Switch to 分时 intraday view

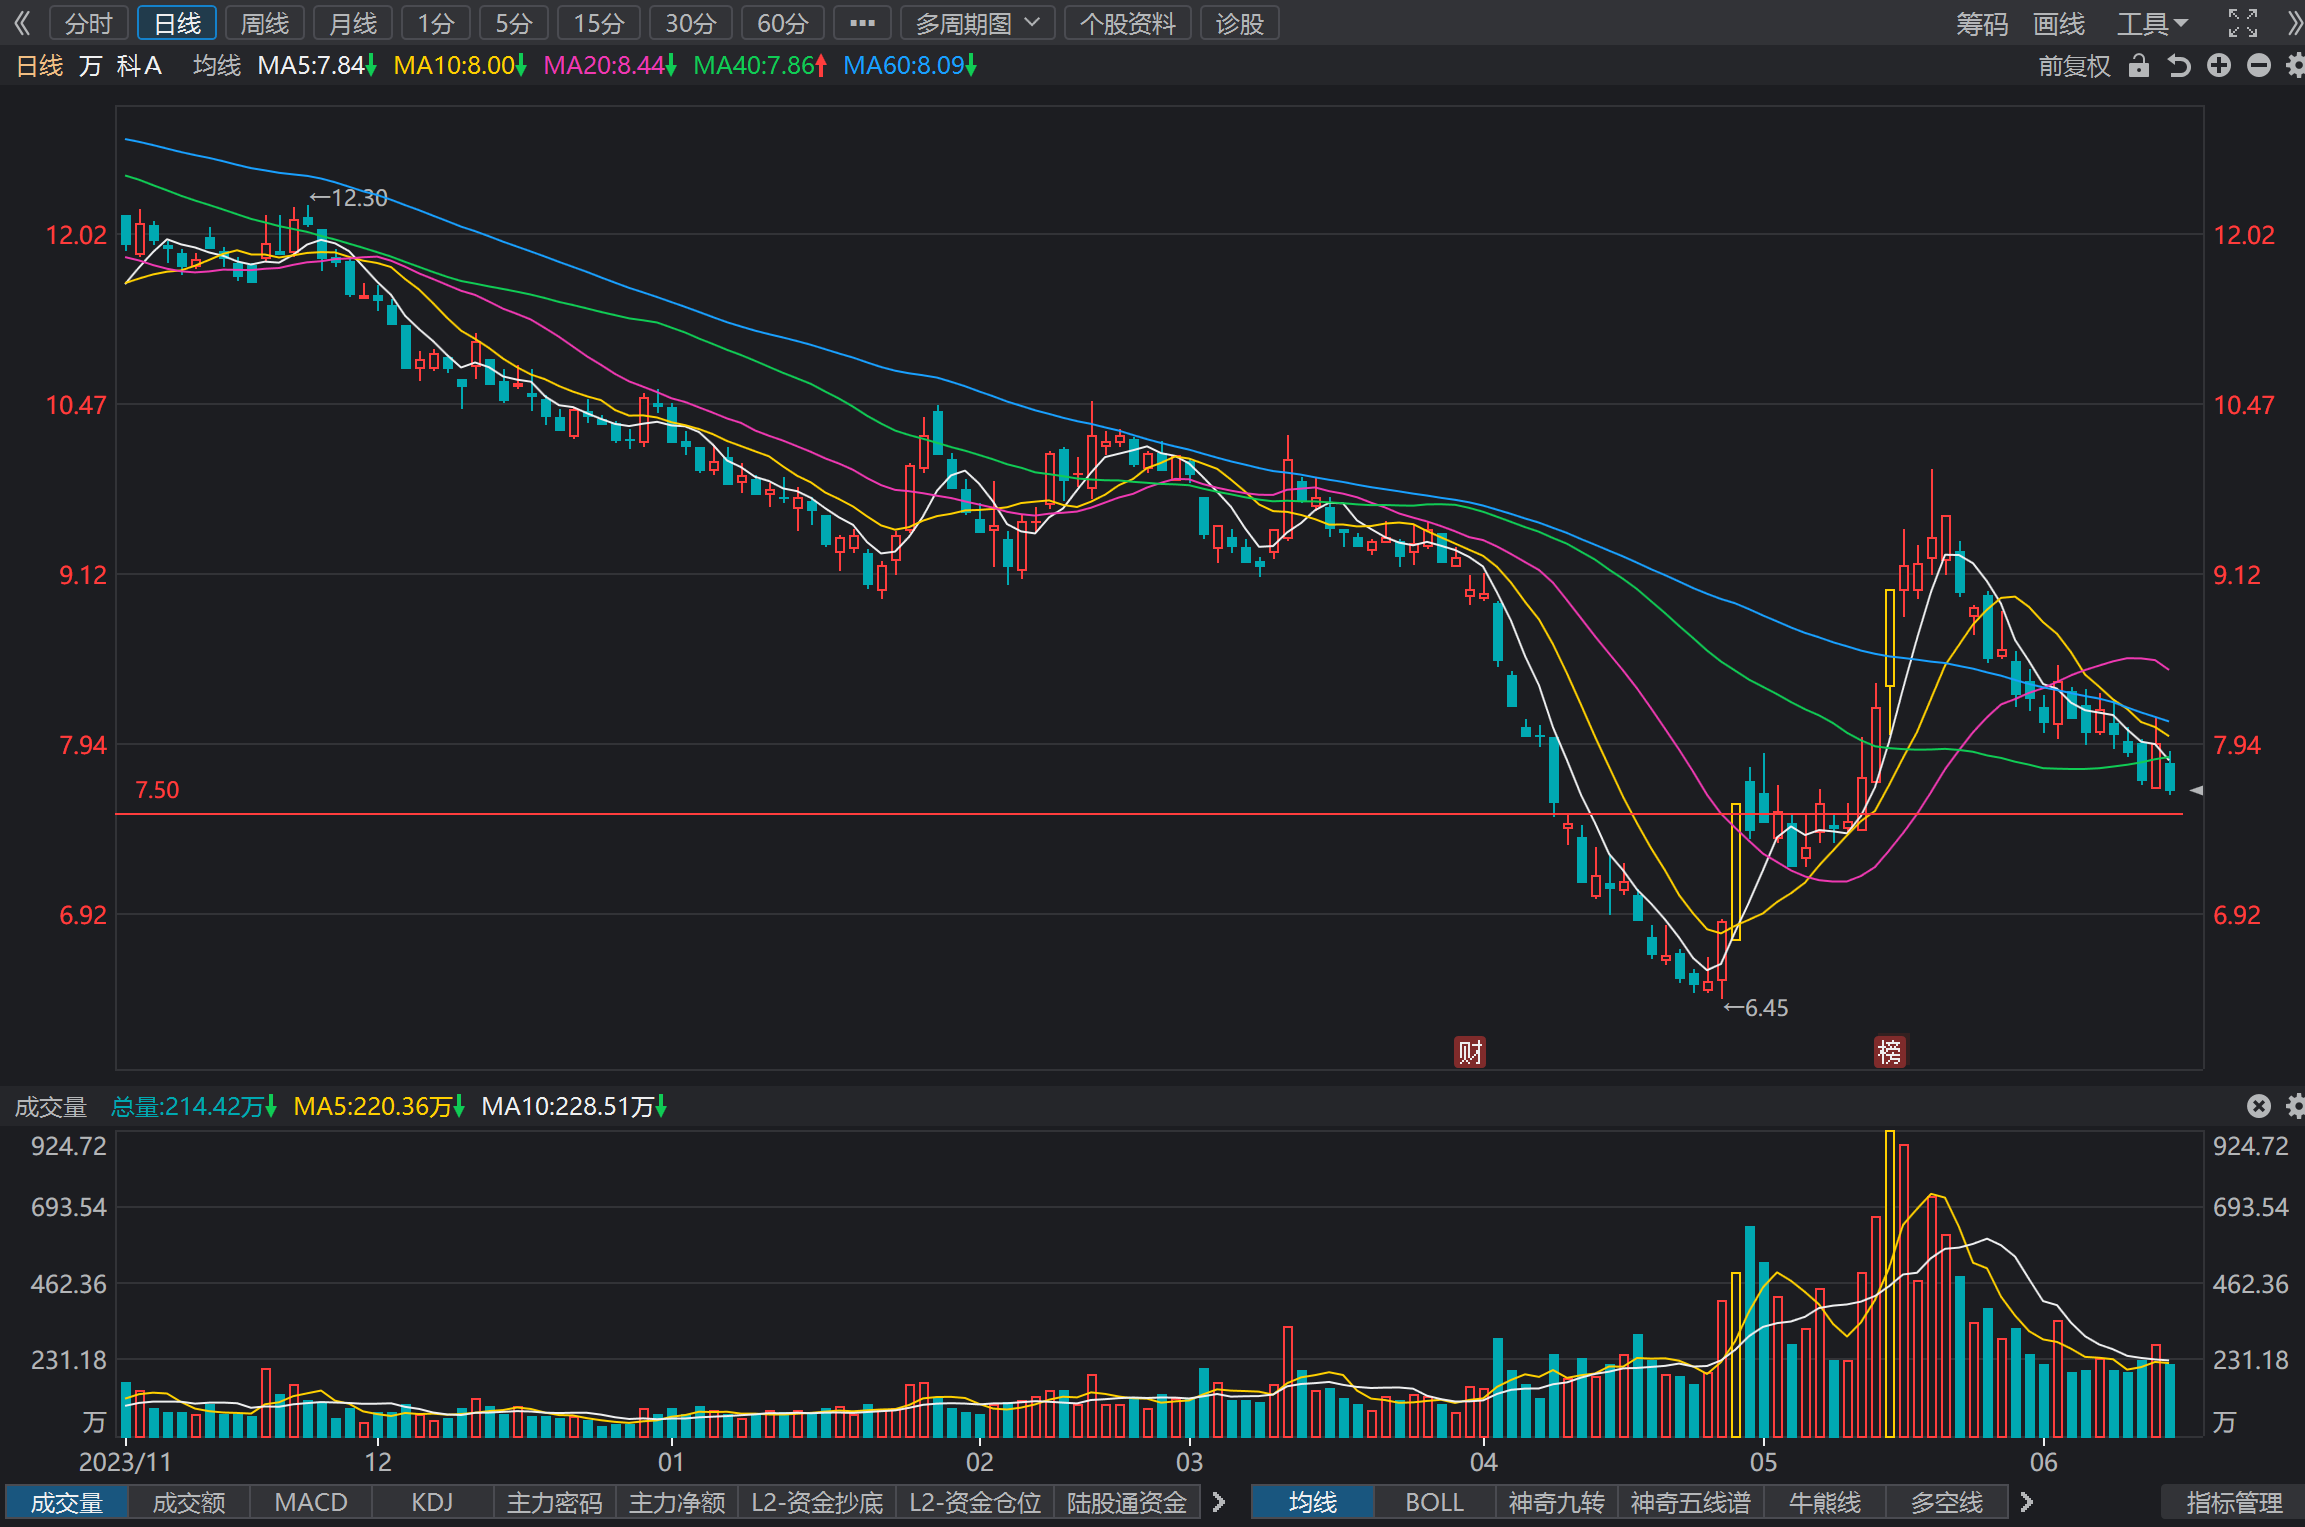click(x=89, y=22)
